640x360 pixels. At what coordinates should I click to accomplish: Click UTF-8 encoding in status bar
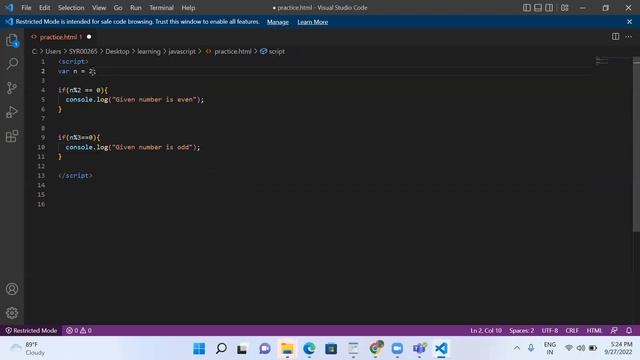pyautogui.click(x=549, y=330)
